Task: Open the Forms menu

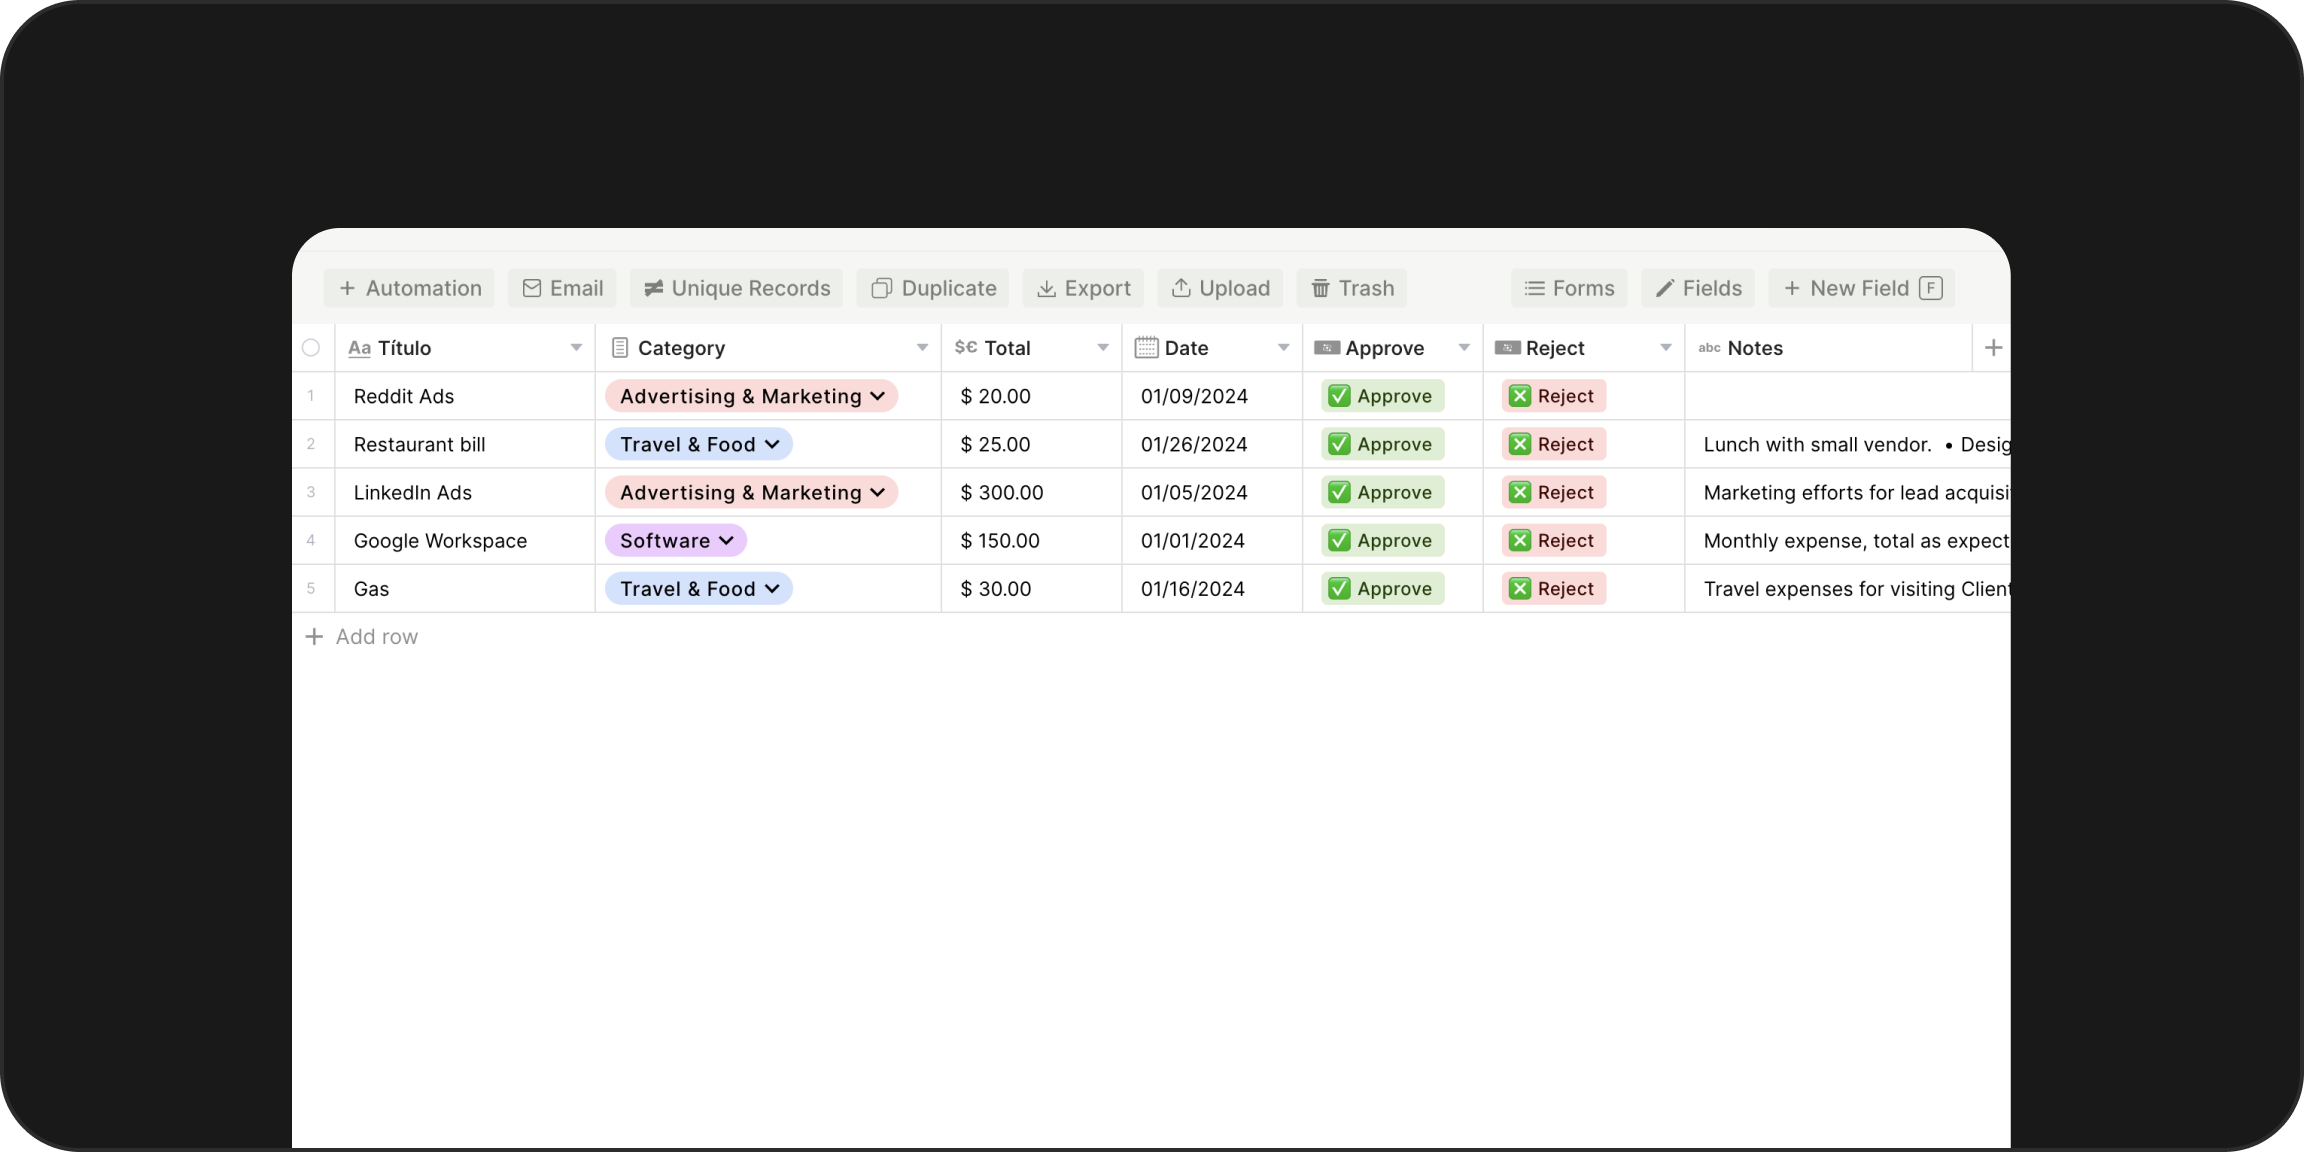Action: pyautogui.click(x=1569, y=288)
